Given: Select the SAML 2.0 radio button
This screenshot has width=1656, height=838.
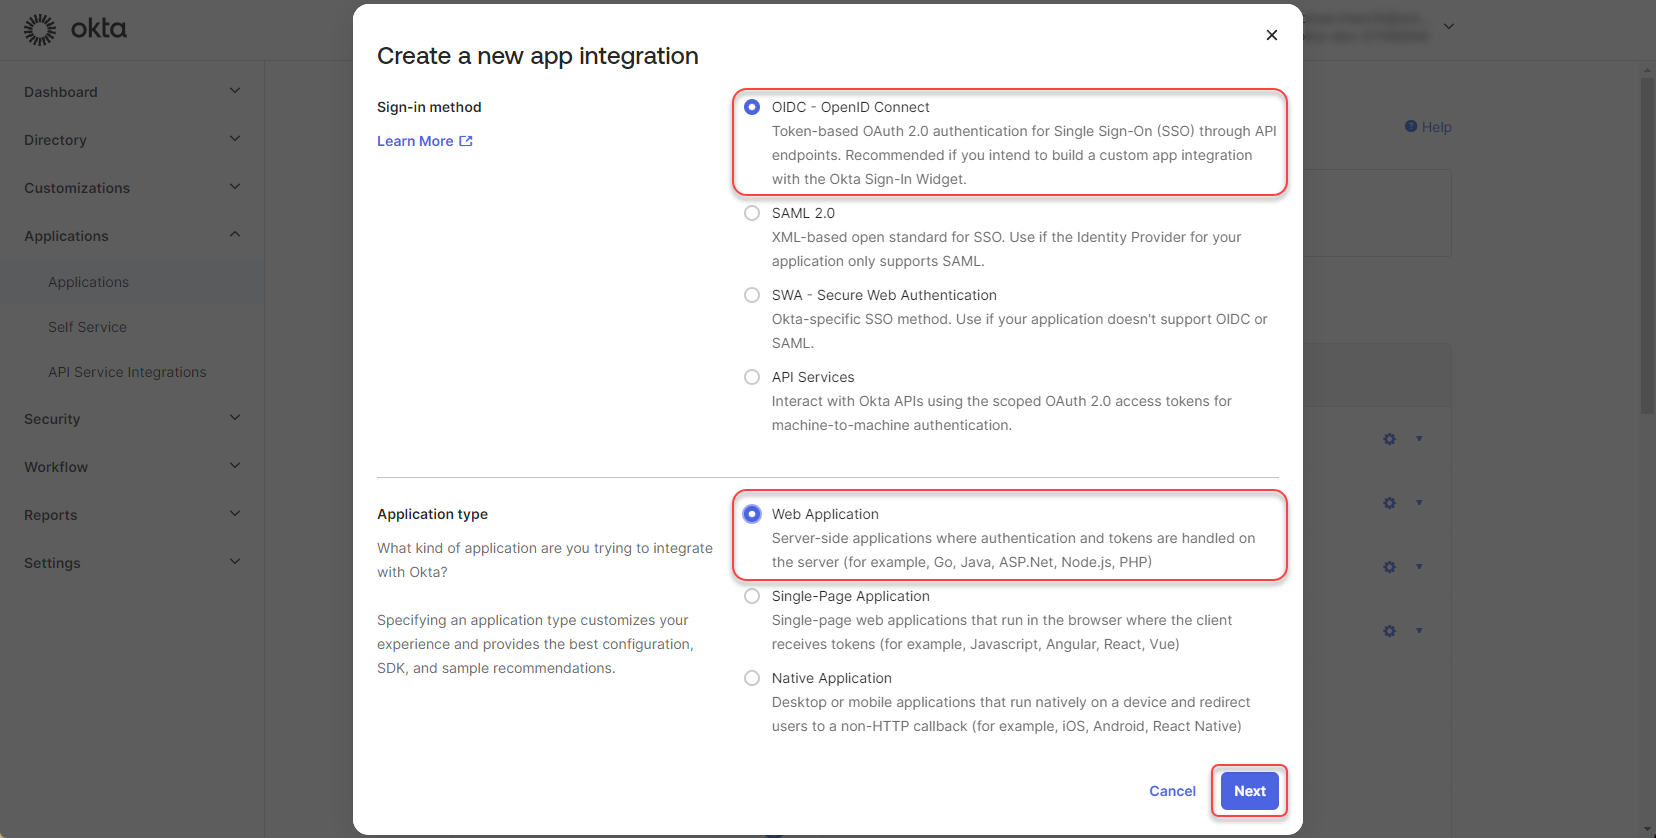Looking at the screenshot, I should [752, 213].
